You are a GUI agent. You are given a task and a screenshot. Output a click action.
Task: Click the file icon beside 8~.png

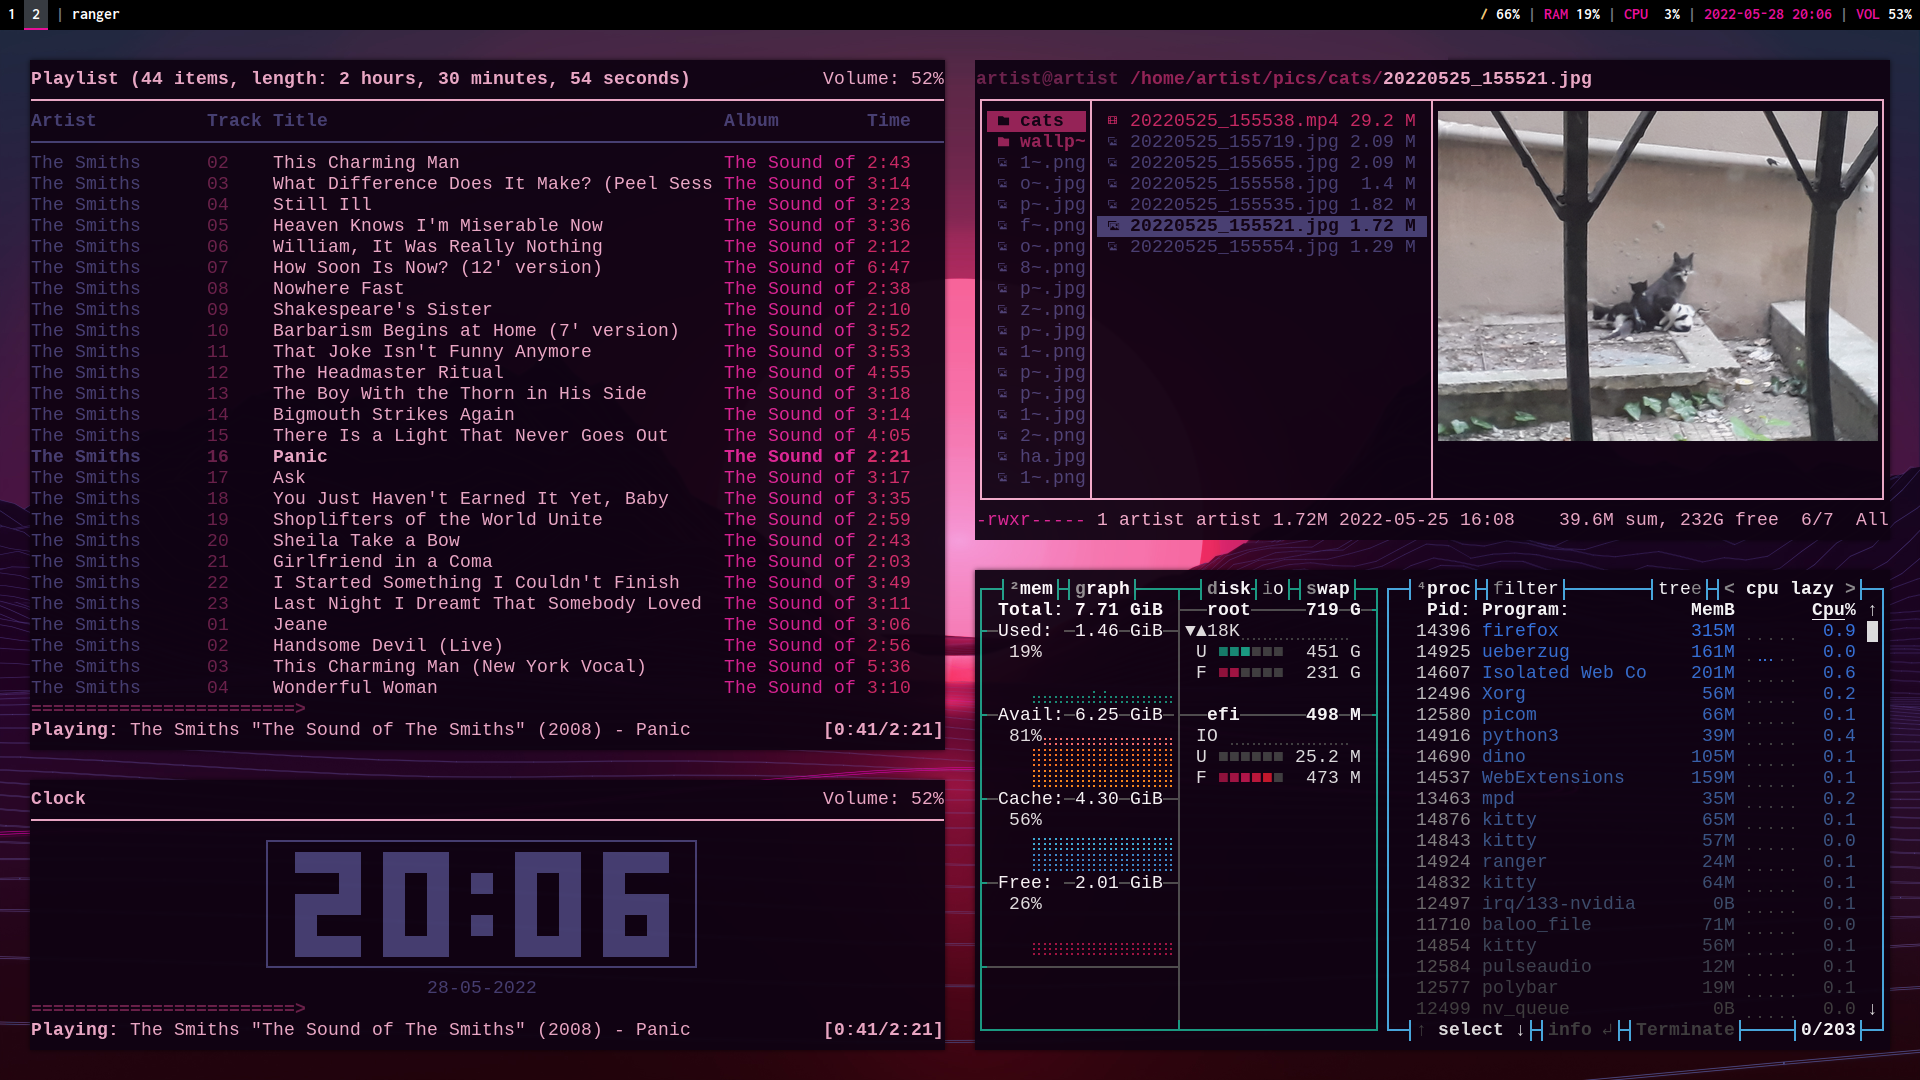[x=1003, y=268]
